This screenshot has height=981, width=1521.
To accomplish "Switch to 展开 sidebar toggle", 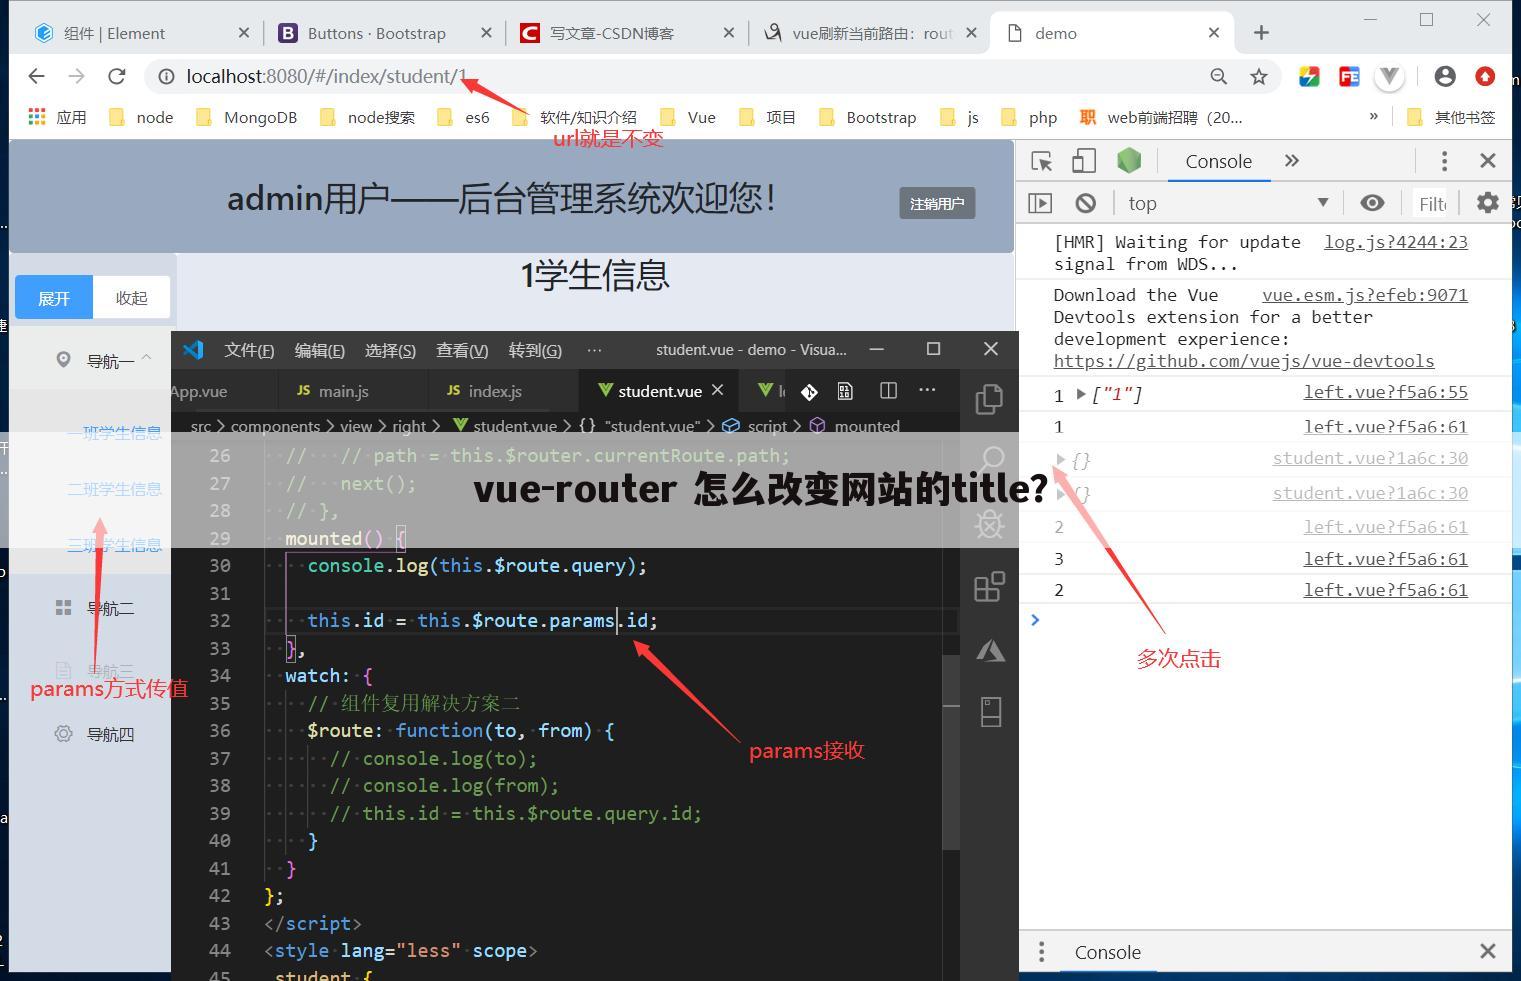I will click(53, 297).
